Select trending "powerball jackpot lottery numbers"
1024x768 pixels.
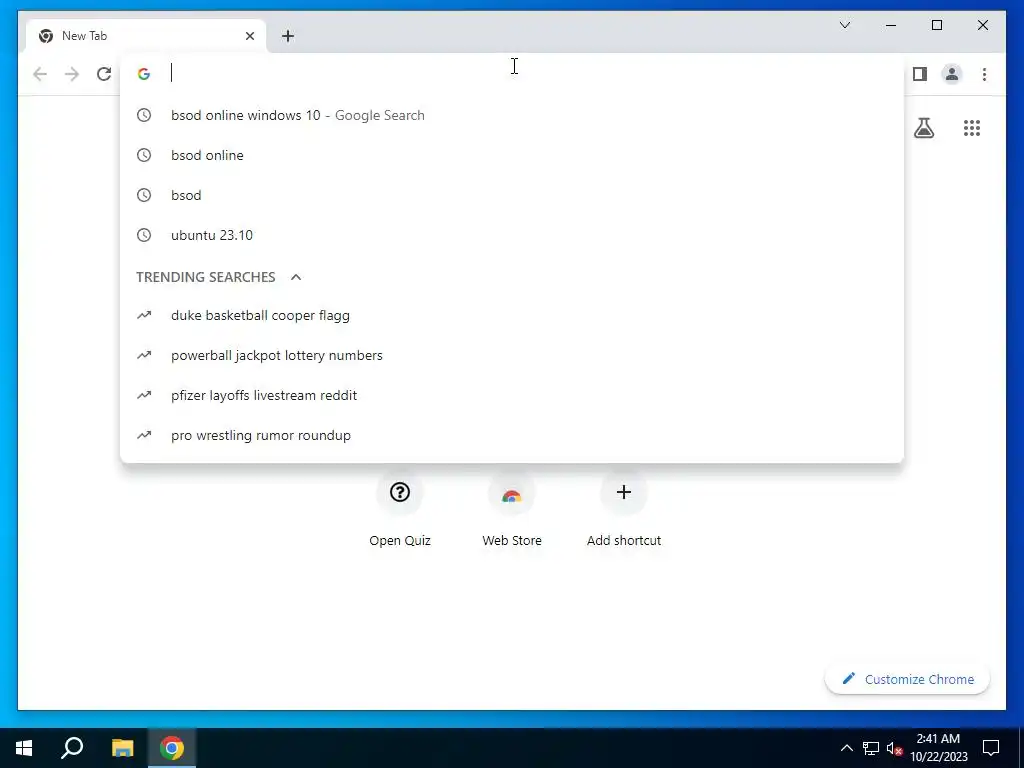tap(512, 355)
